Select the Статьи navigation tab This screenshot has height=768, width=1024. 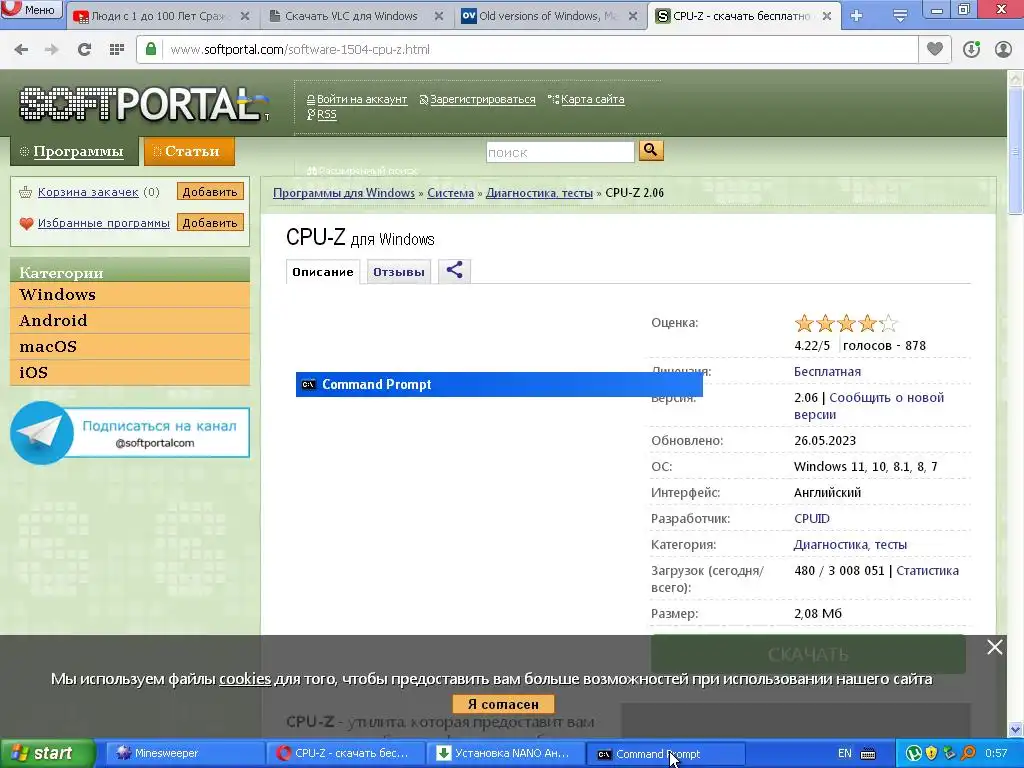189,152
